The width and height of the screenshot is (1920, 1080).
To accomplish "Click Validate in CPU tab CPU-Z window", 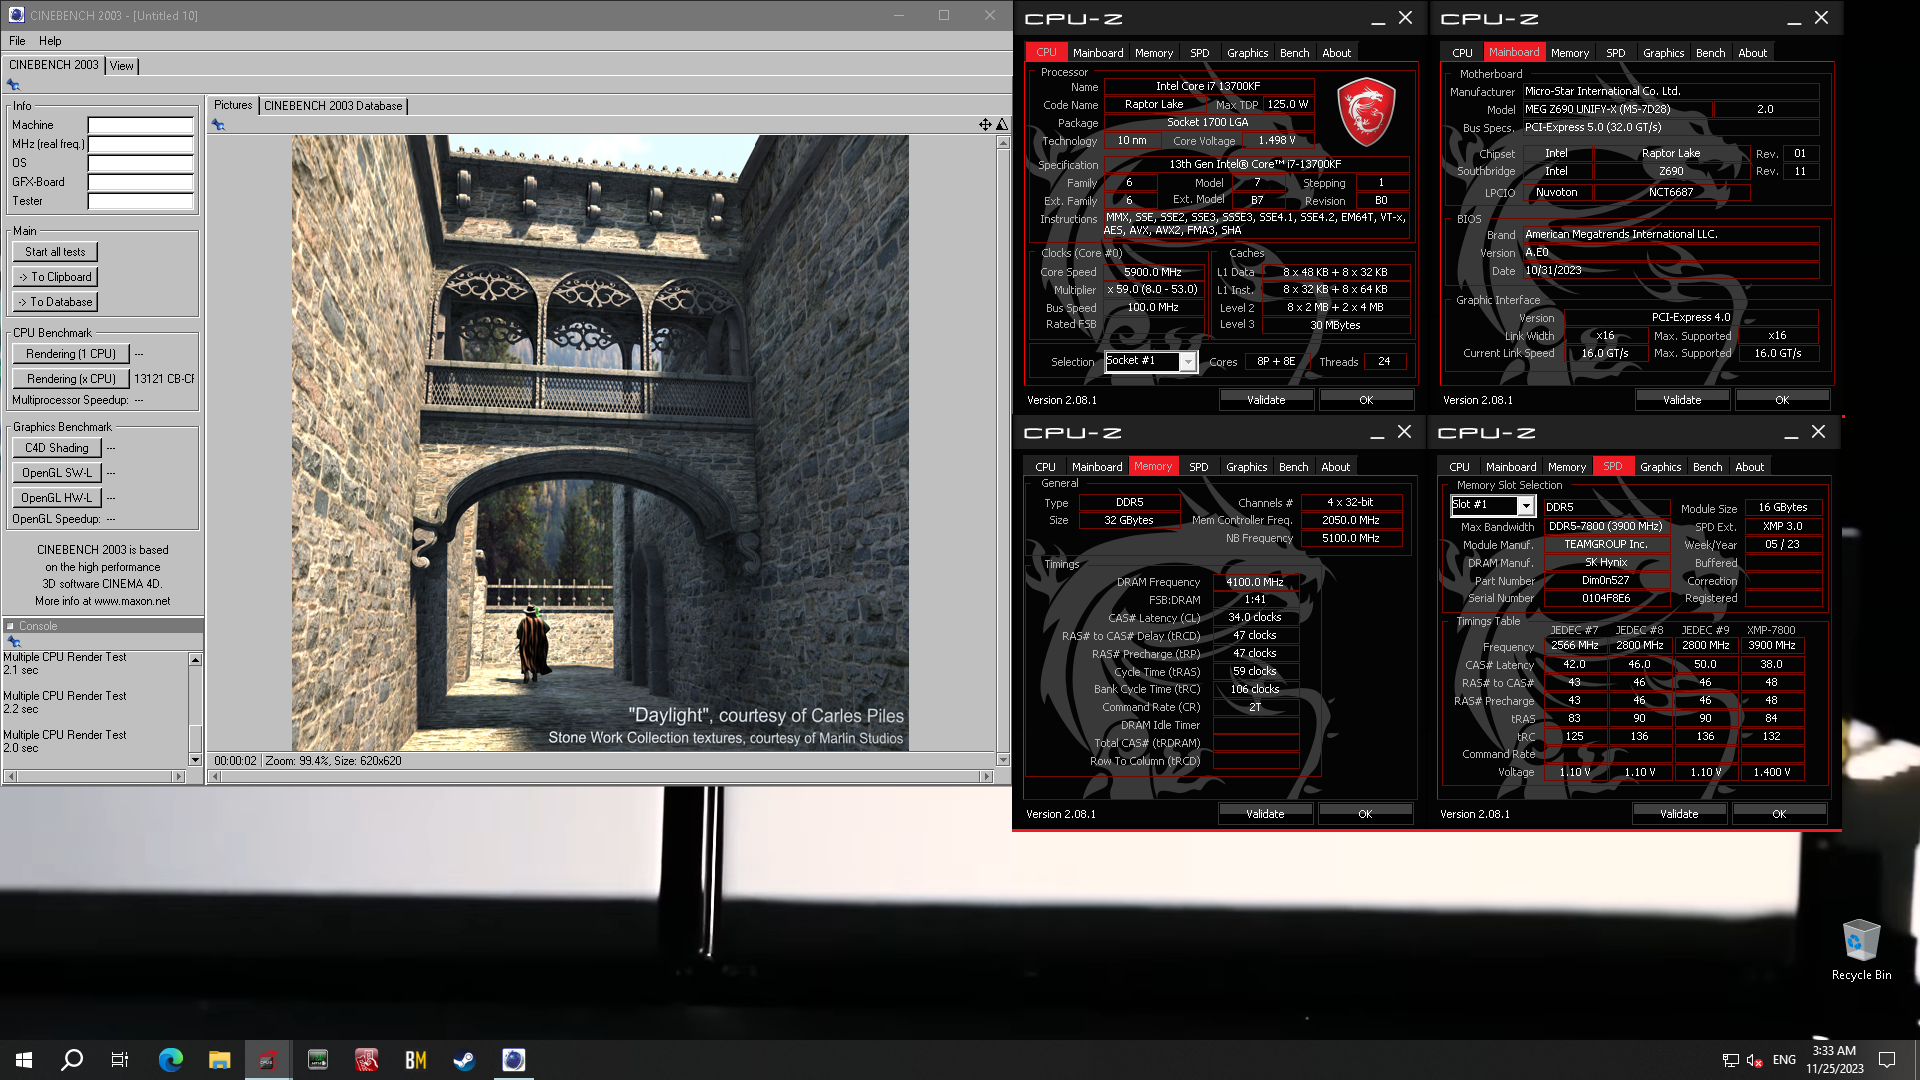I will pyautogui.click(x=1266, y=400).
